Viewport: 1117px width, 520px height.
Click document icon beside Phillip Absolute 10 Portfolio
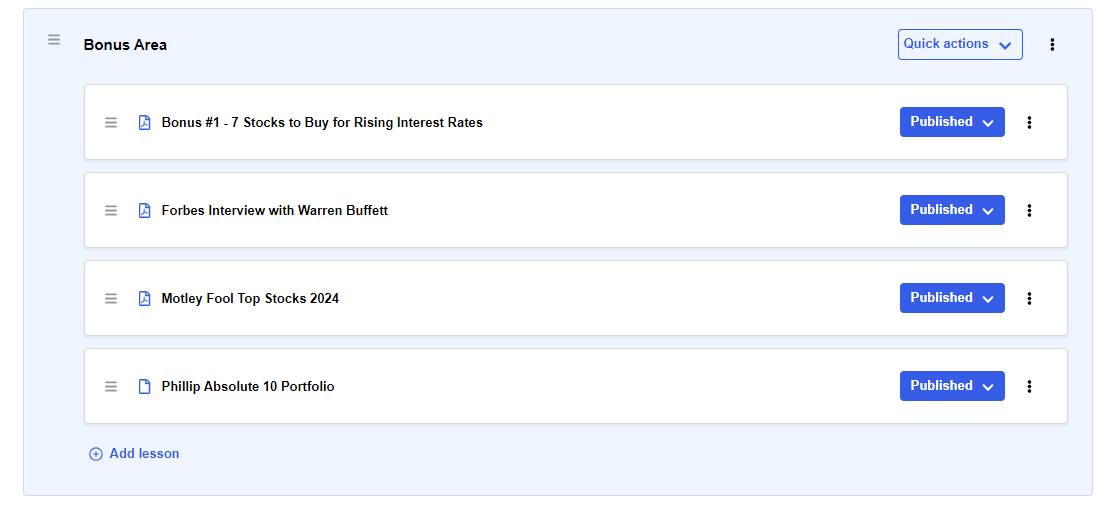145,386
